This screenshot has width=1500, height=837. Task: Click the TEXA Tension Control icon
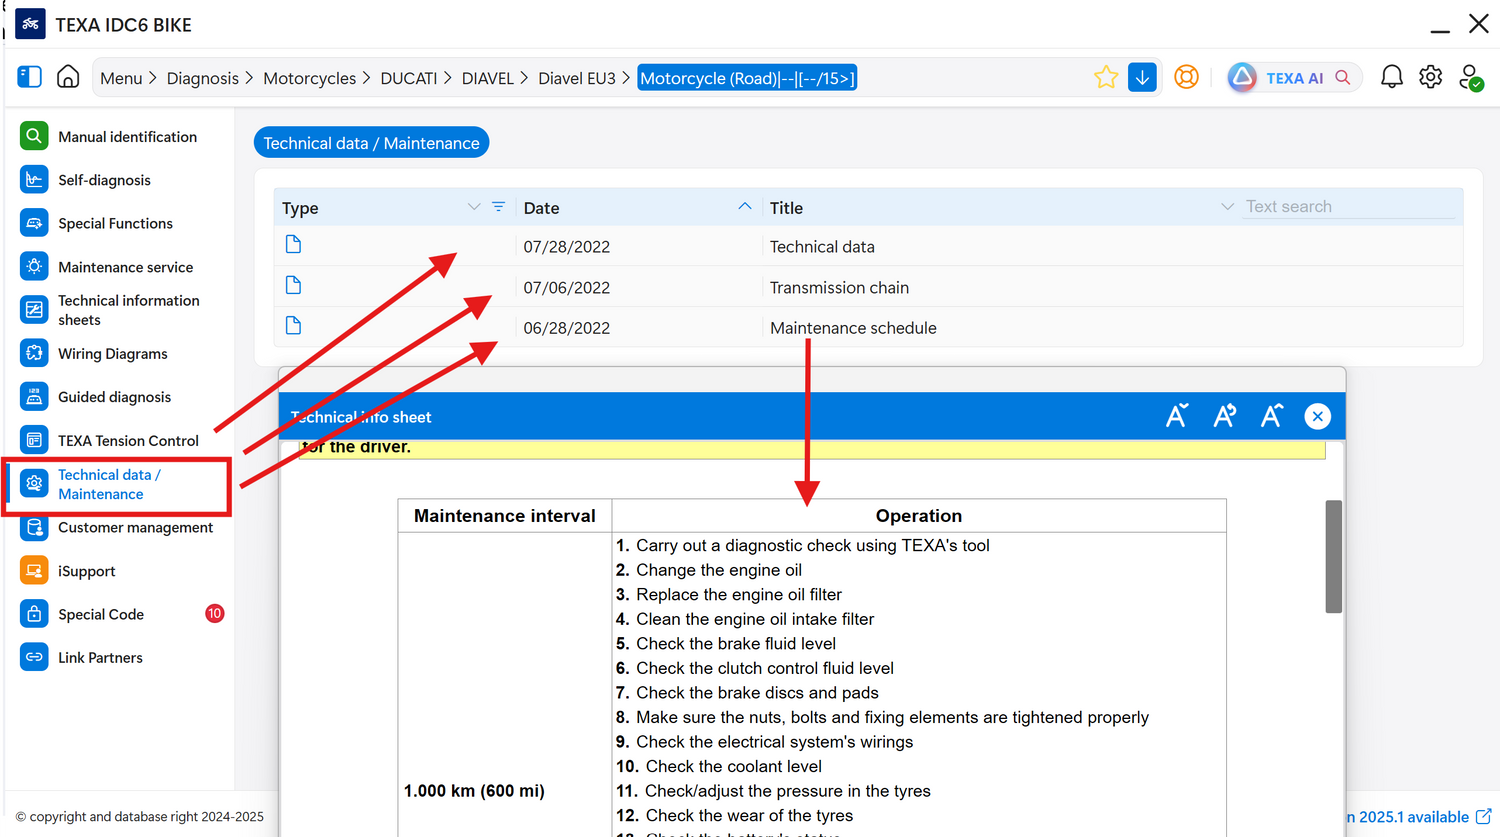34,440
